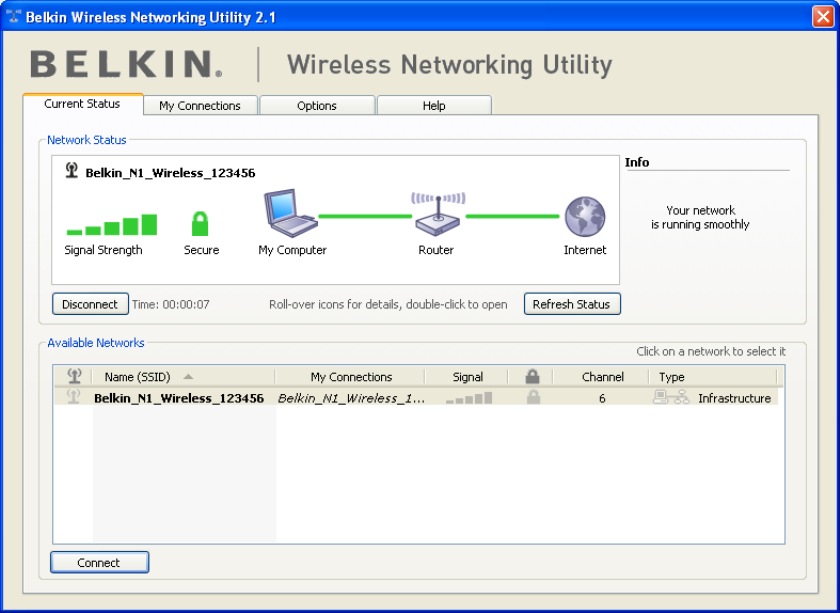Click the title bar application icon
The height and width of the screenshot is (613, 840).
click(13, 16)
